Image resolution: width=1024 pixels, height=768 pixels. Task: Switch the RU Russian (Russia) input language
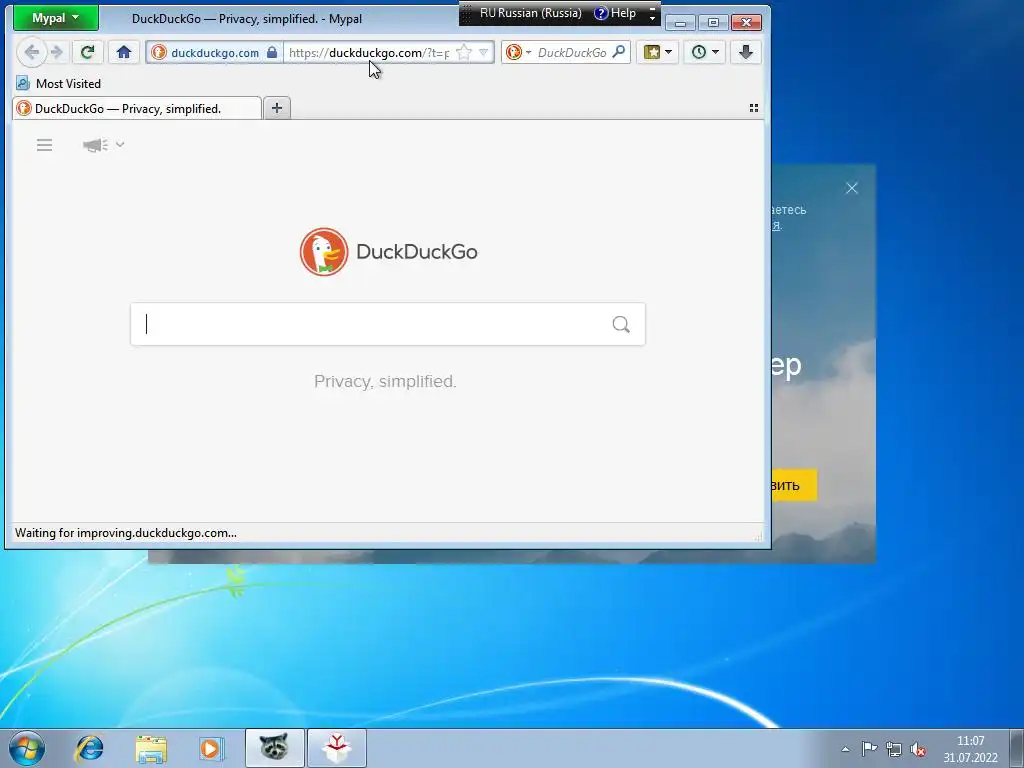tap(530, 13)
